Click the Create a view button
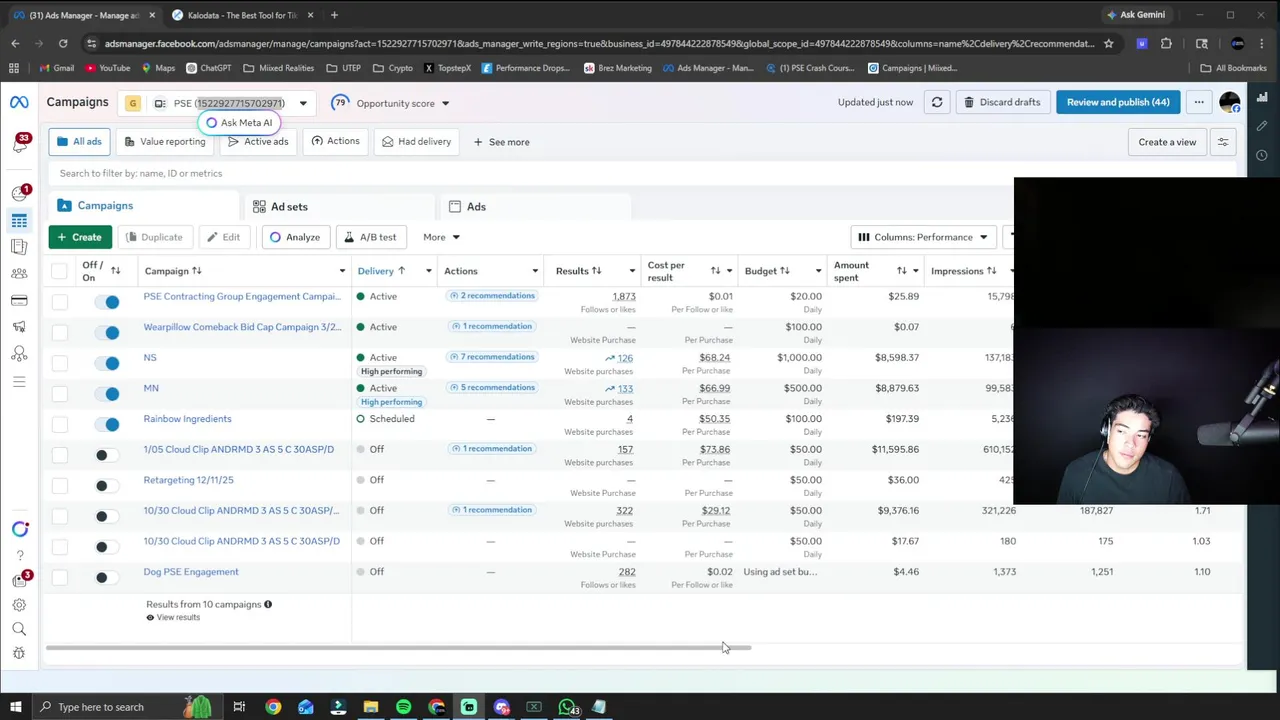1280x720 pixels. (1167, 142)
